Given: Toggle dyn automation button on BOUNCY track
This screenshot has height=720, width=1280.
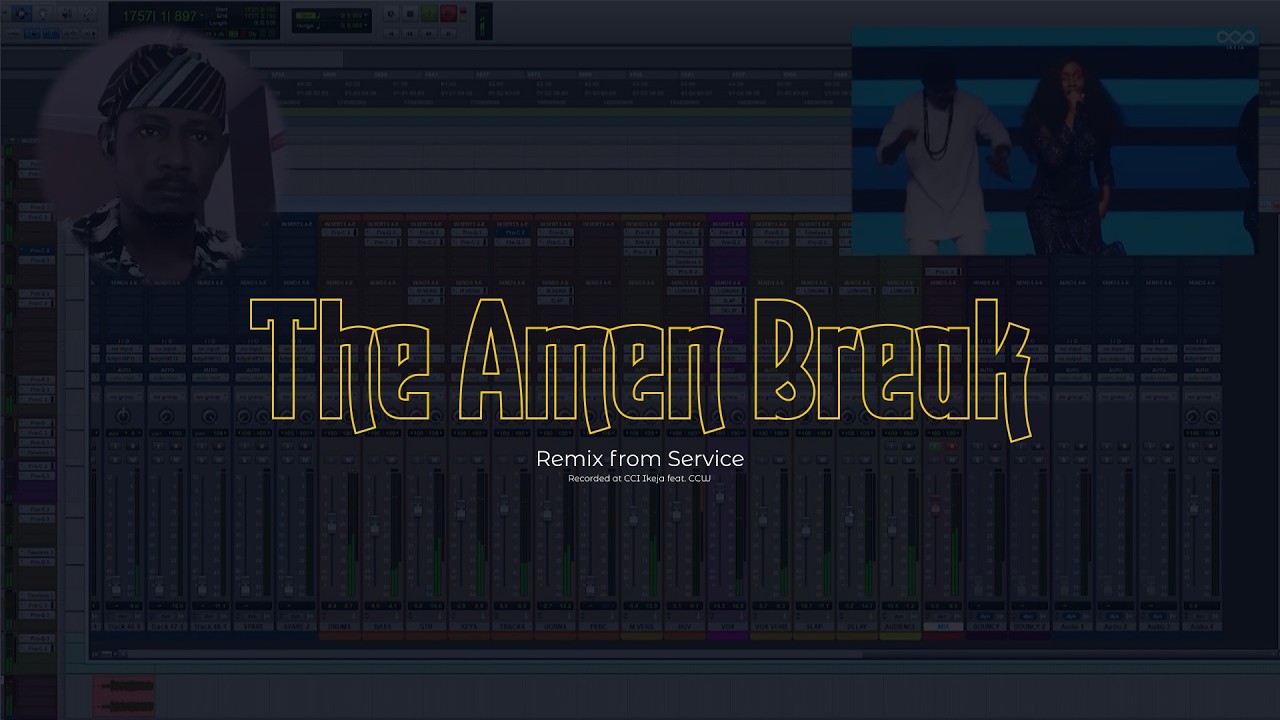Looking at the screenshot, I should coord(985,616).
